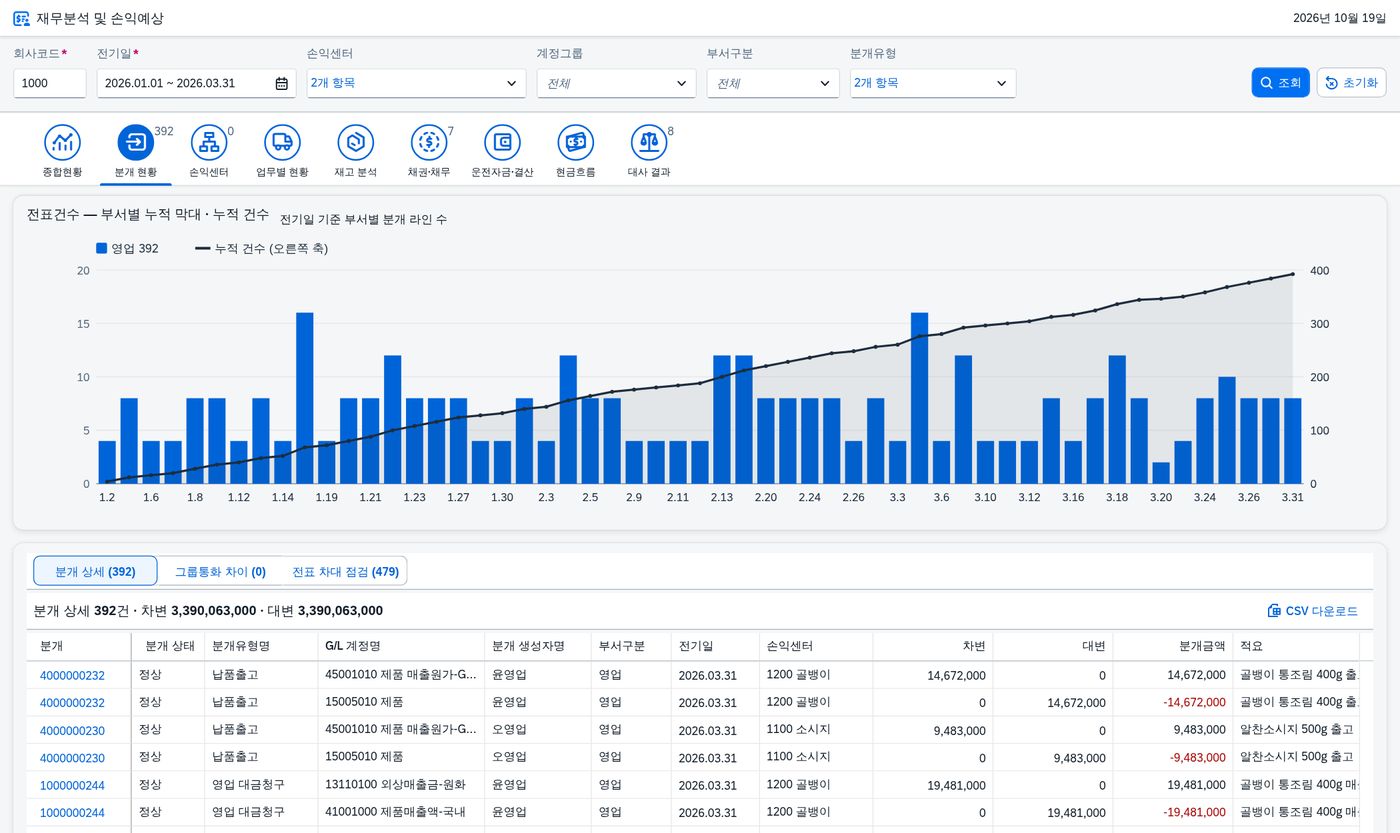The width and height of the screenshot is (1400, 833).
Task: Open journal 1000000244 with 13110100 account
Action: coord(72,785)
